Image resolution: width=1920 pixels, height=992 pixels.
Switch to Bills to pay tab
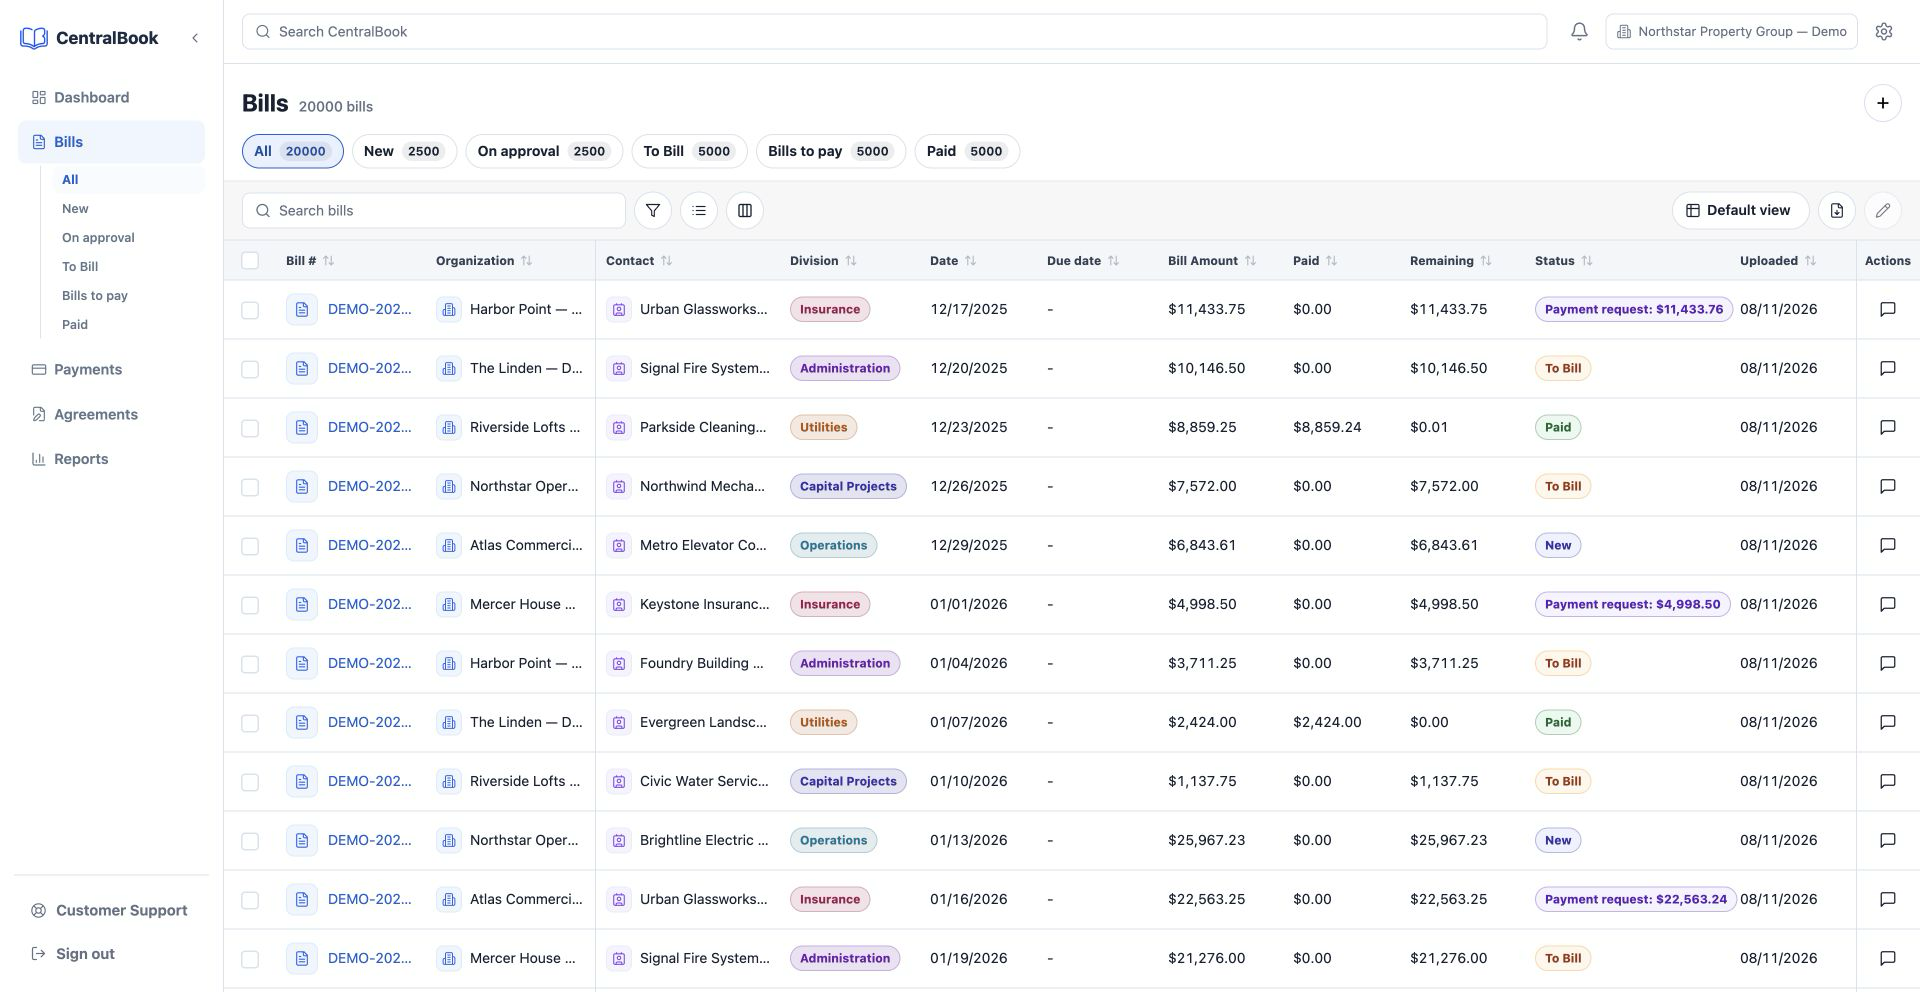click(830, 152)
